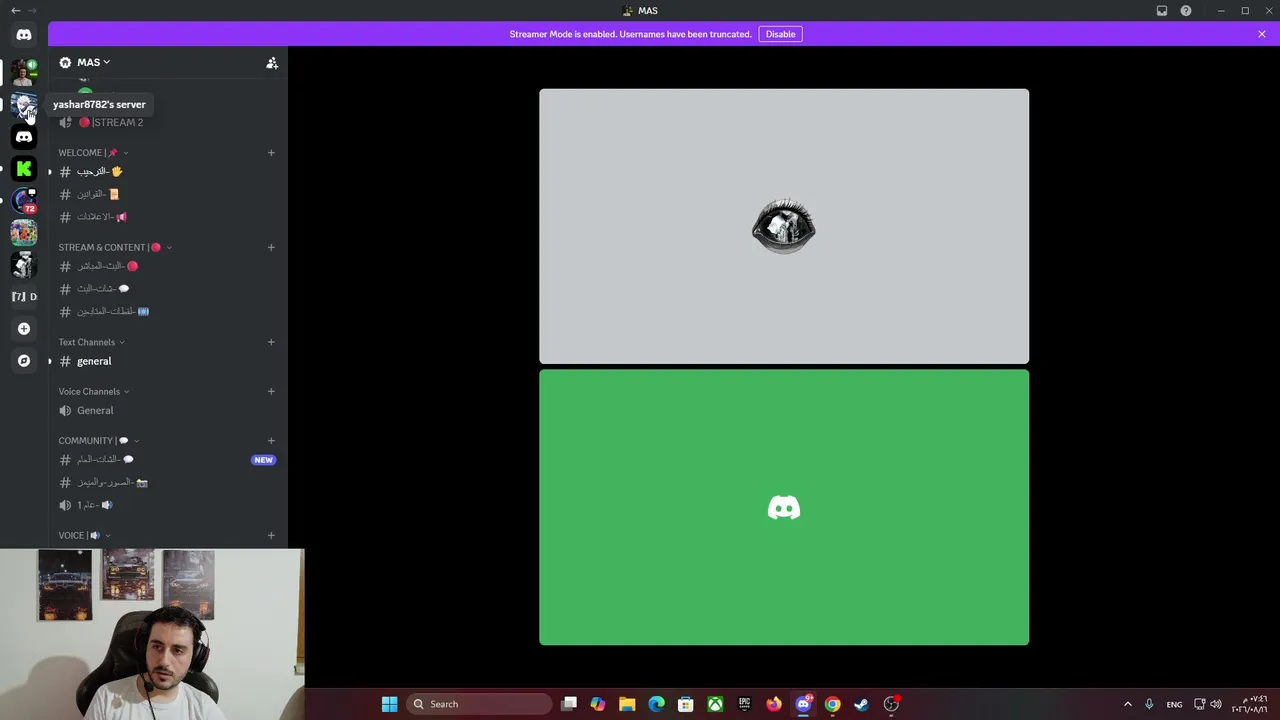Join the General voice channel
1280x720 pixels.
point(168,410)
